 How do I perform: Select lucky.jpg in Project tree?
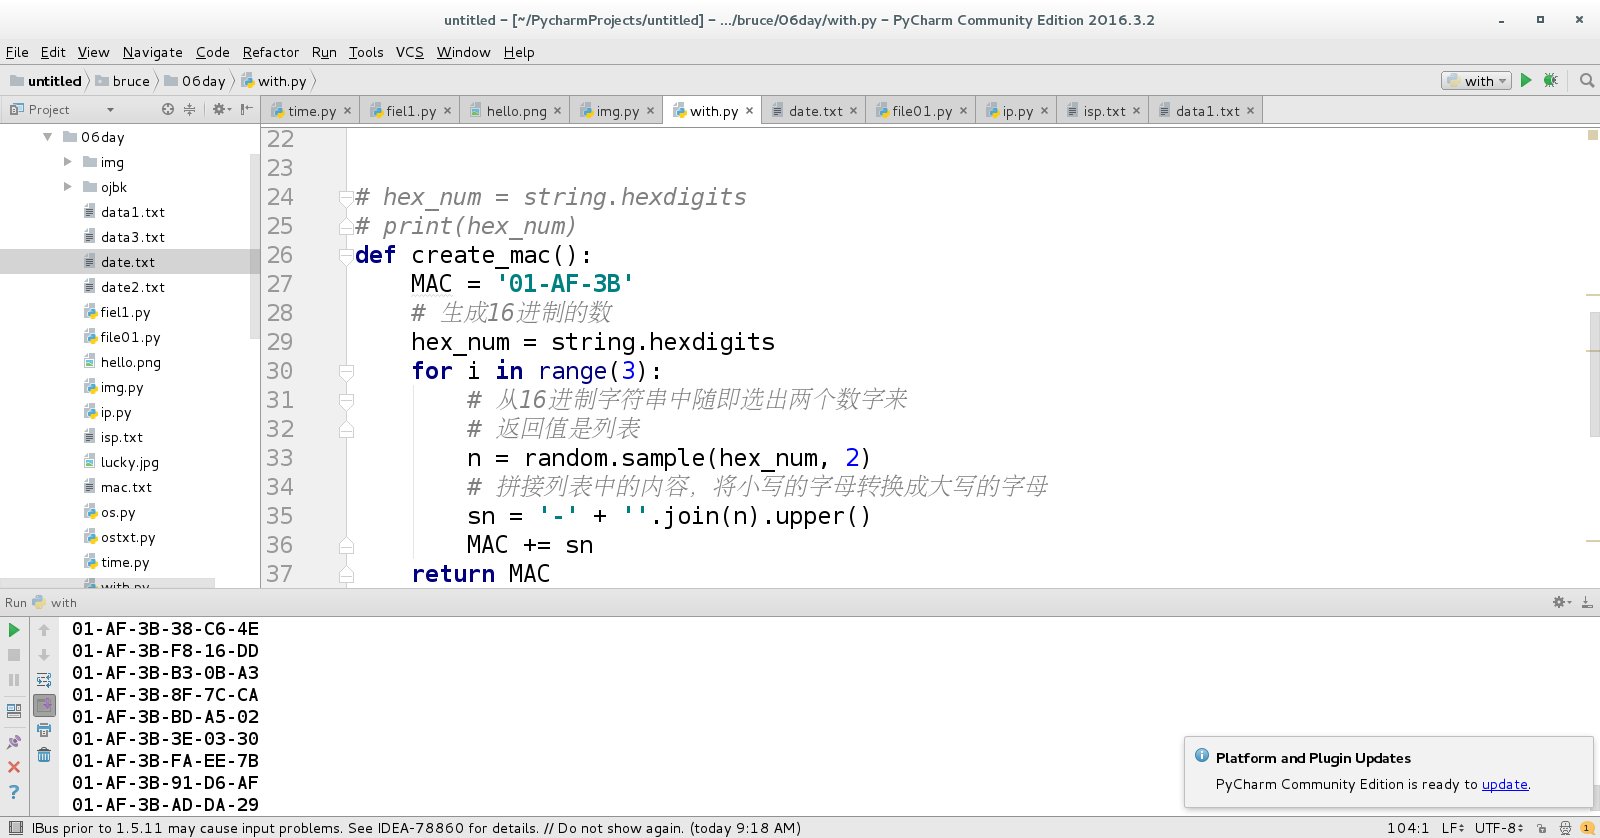coord(129,462)
